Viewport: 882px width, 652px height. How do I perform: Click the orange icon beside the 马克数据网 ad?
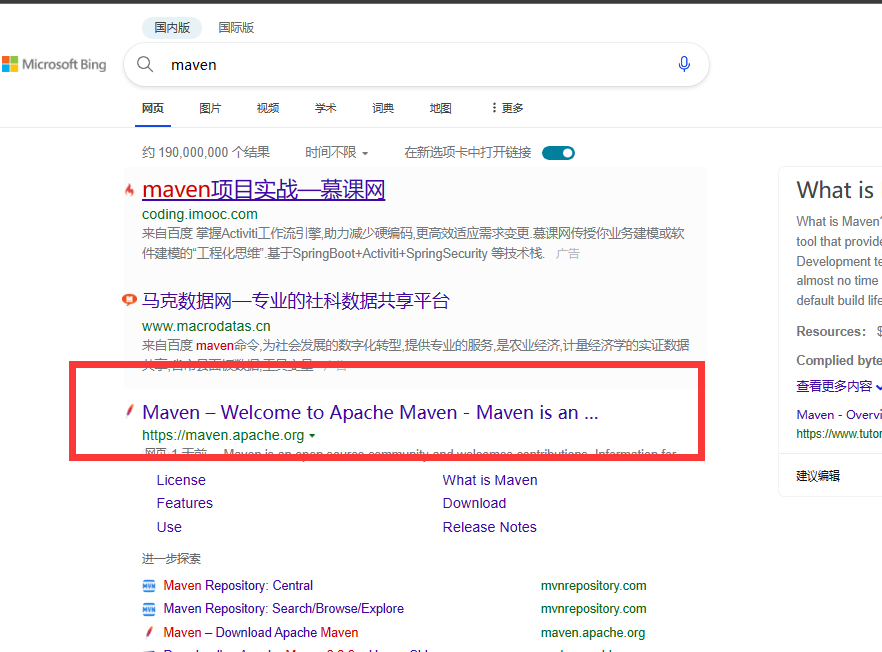coord(129,300)
